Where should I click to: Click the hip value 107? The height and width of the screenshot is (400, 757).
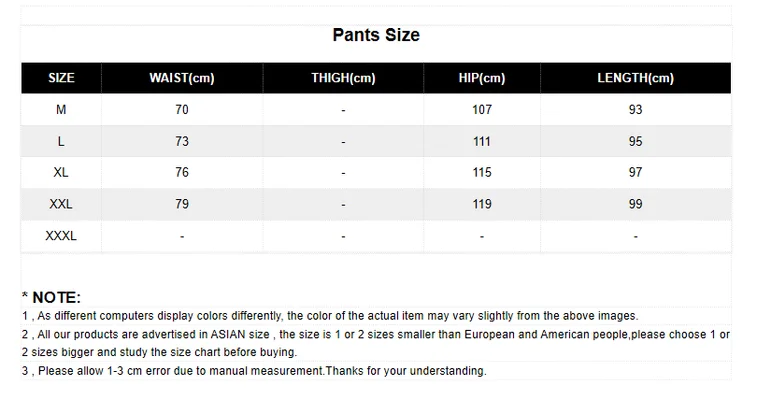[x=482, y=109]
